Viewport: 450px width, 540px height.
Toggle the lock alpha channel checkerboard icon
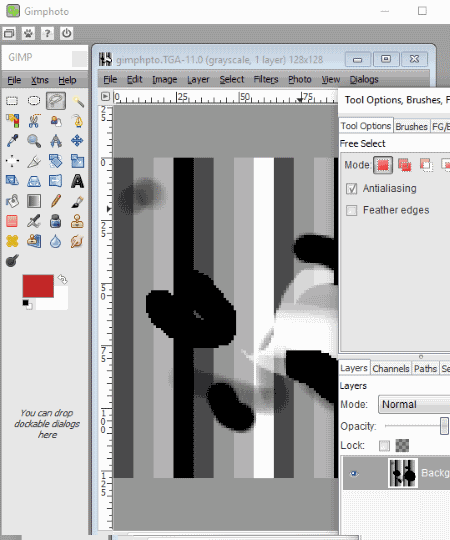tap(402, 445)
